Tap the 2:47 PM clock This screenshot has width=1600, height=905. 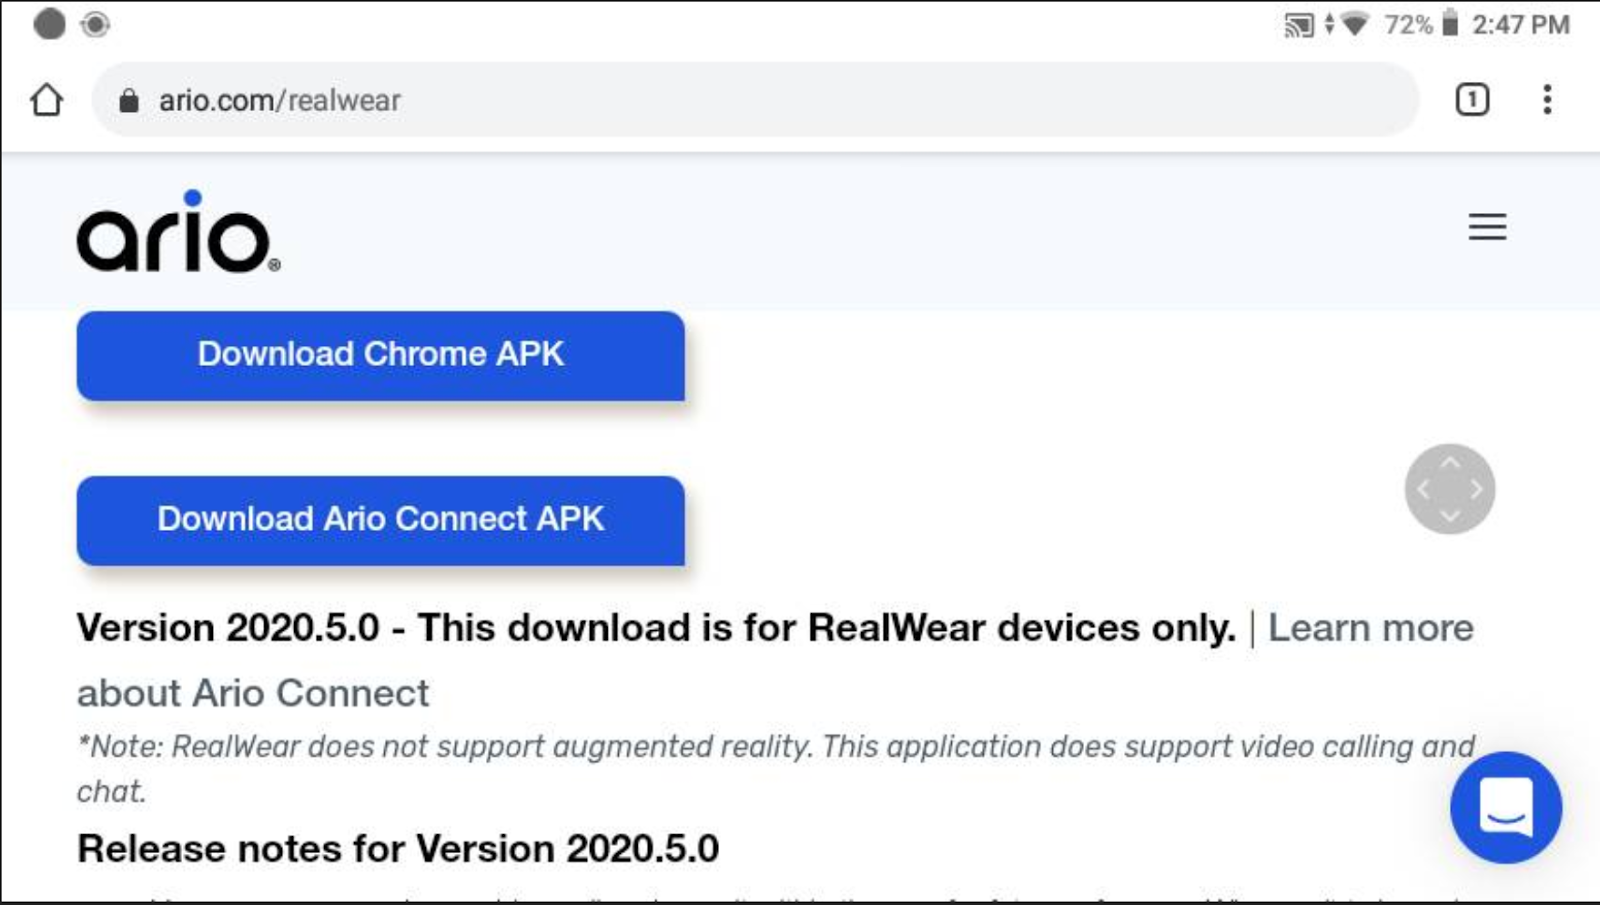pos(1520,24)
